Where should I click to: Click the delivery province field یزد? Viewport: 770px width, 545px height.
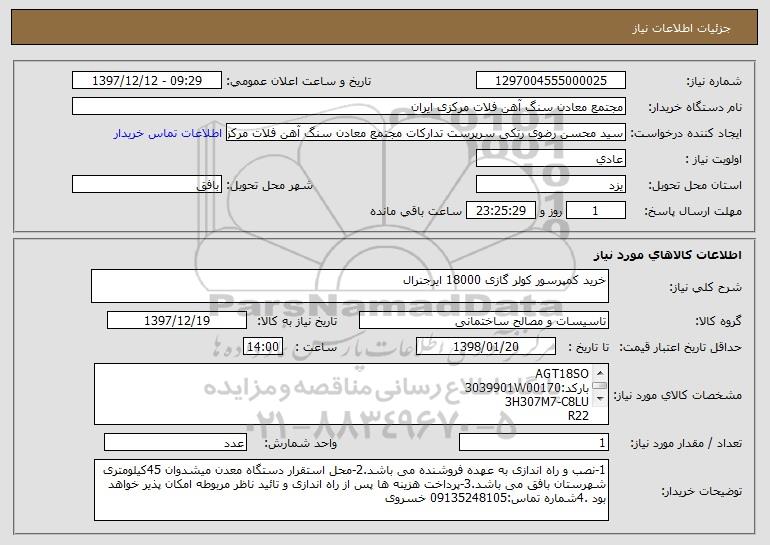(x=550, y=185)
